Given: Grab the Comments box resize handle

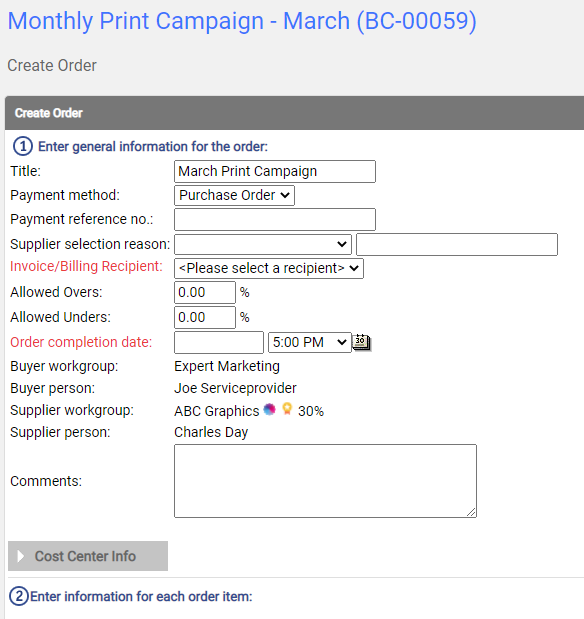Looking at the screenshot, I should point(471,512).
